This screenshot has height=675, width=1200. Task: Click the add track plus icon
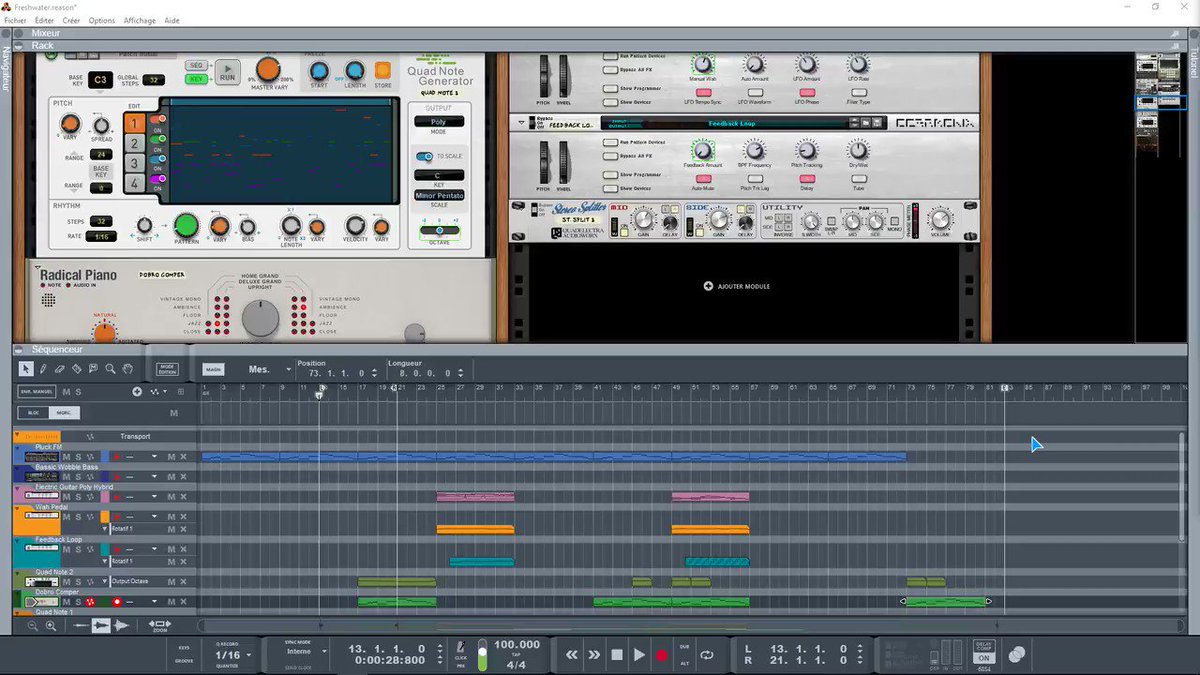tap(137, 391)
